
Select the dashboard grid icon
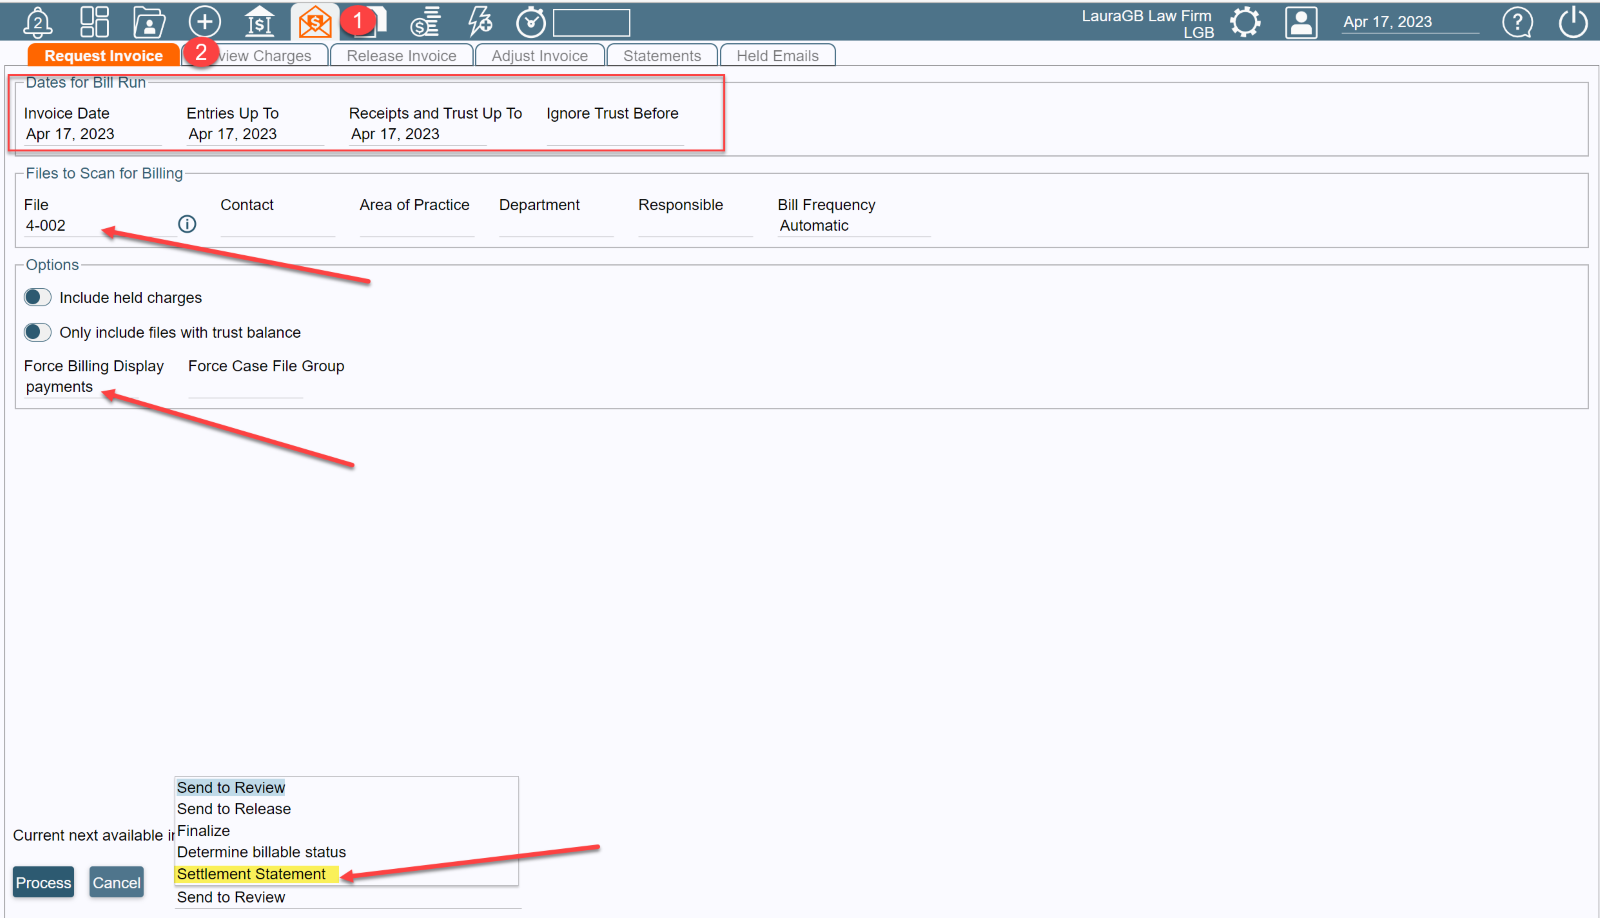(95, 21)
